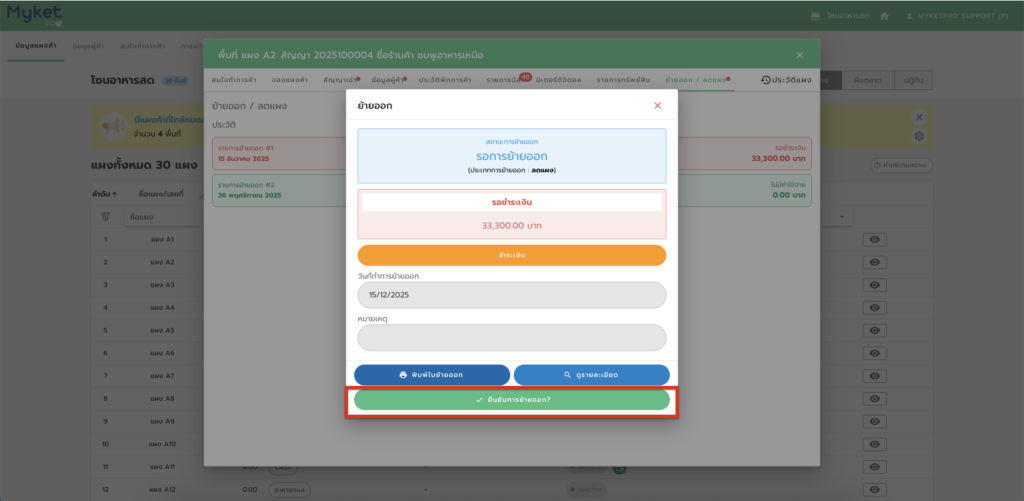This screenshot has width=1024, height=501.
Task: Click the orange ชำระเงิน payment button
Action: (x=511, y=255)
